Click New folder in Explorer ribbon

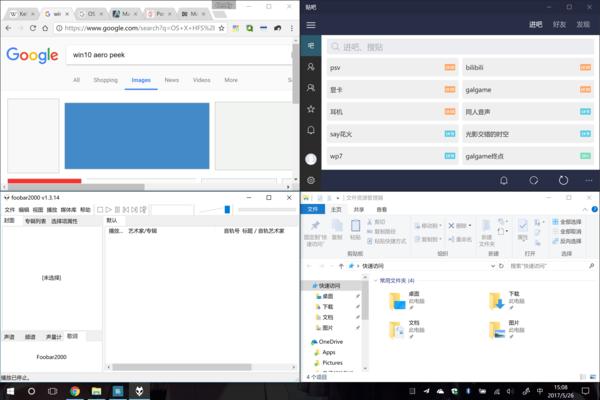coord(486,233)
